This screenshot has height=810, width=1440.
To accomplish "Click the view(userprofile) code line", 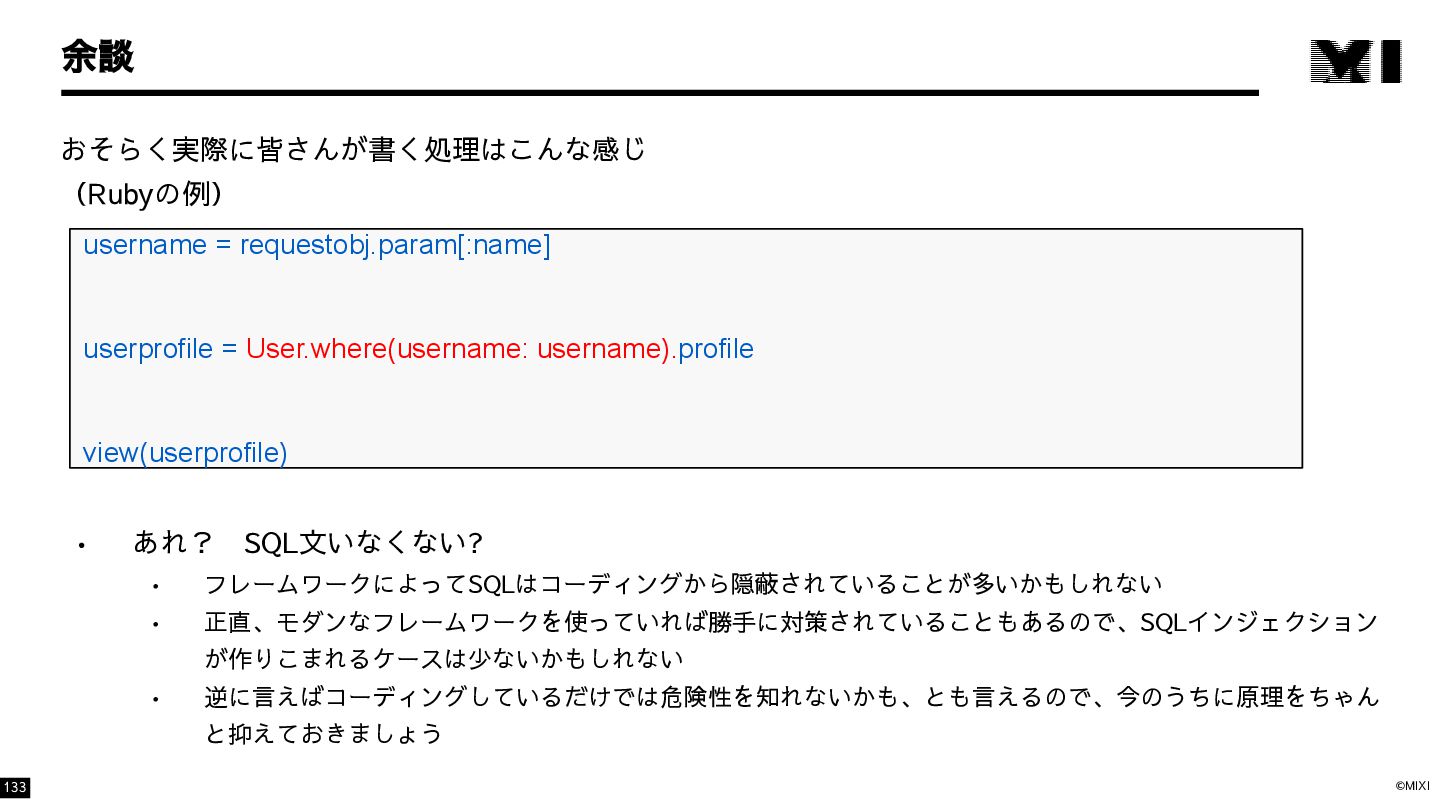I will [x=185, y=453].
